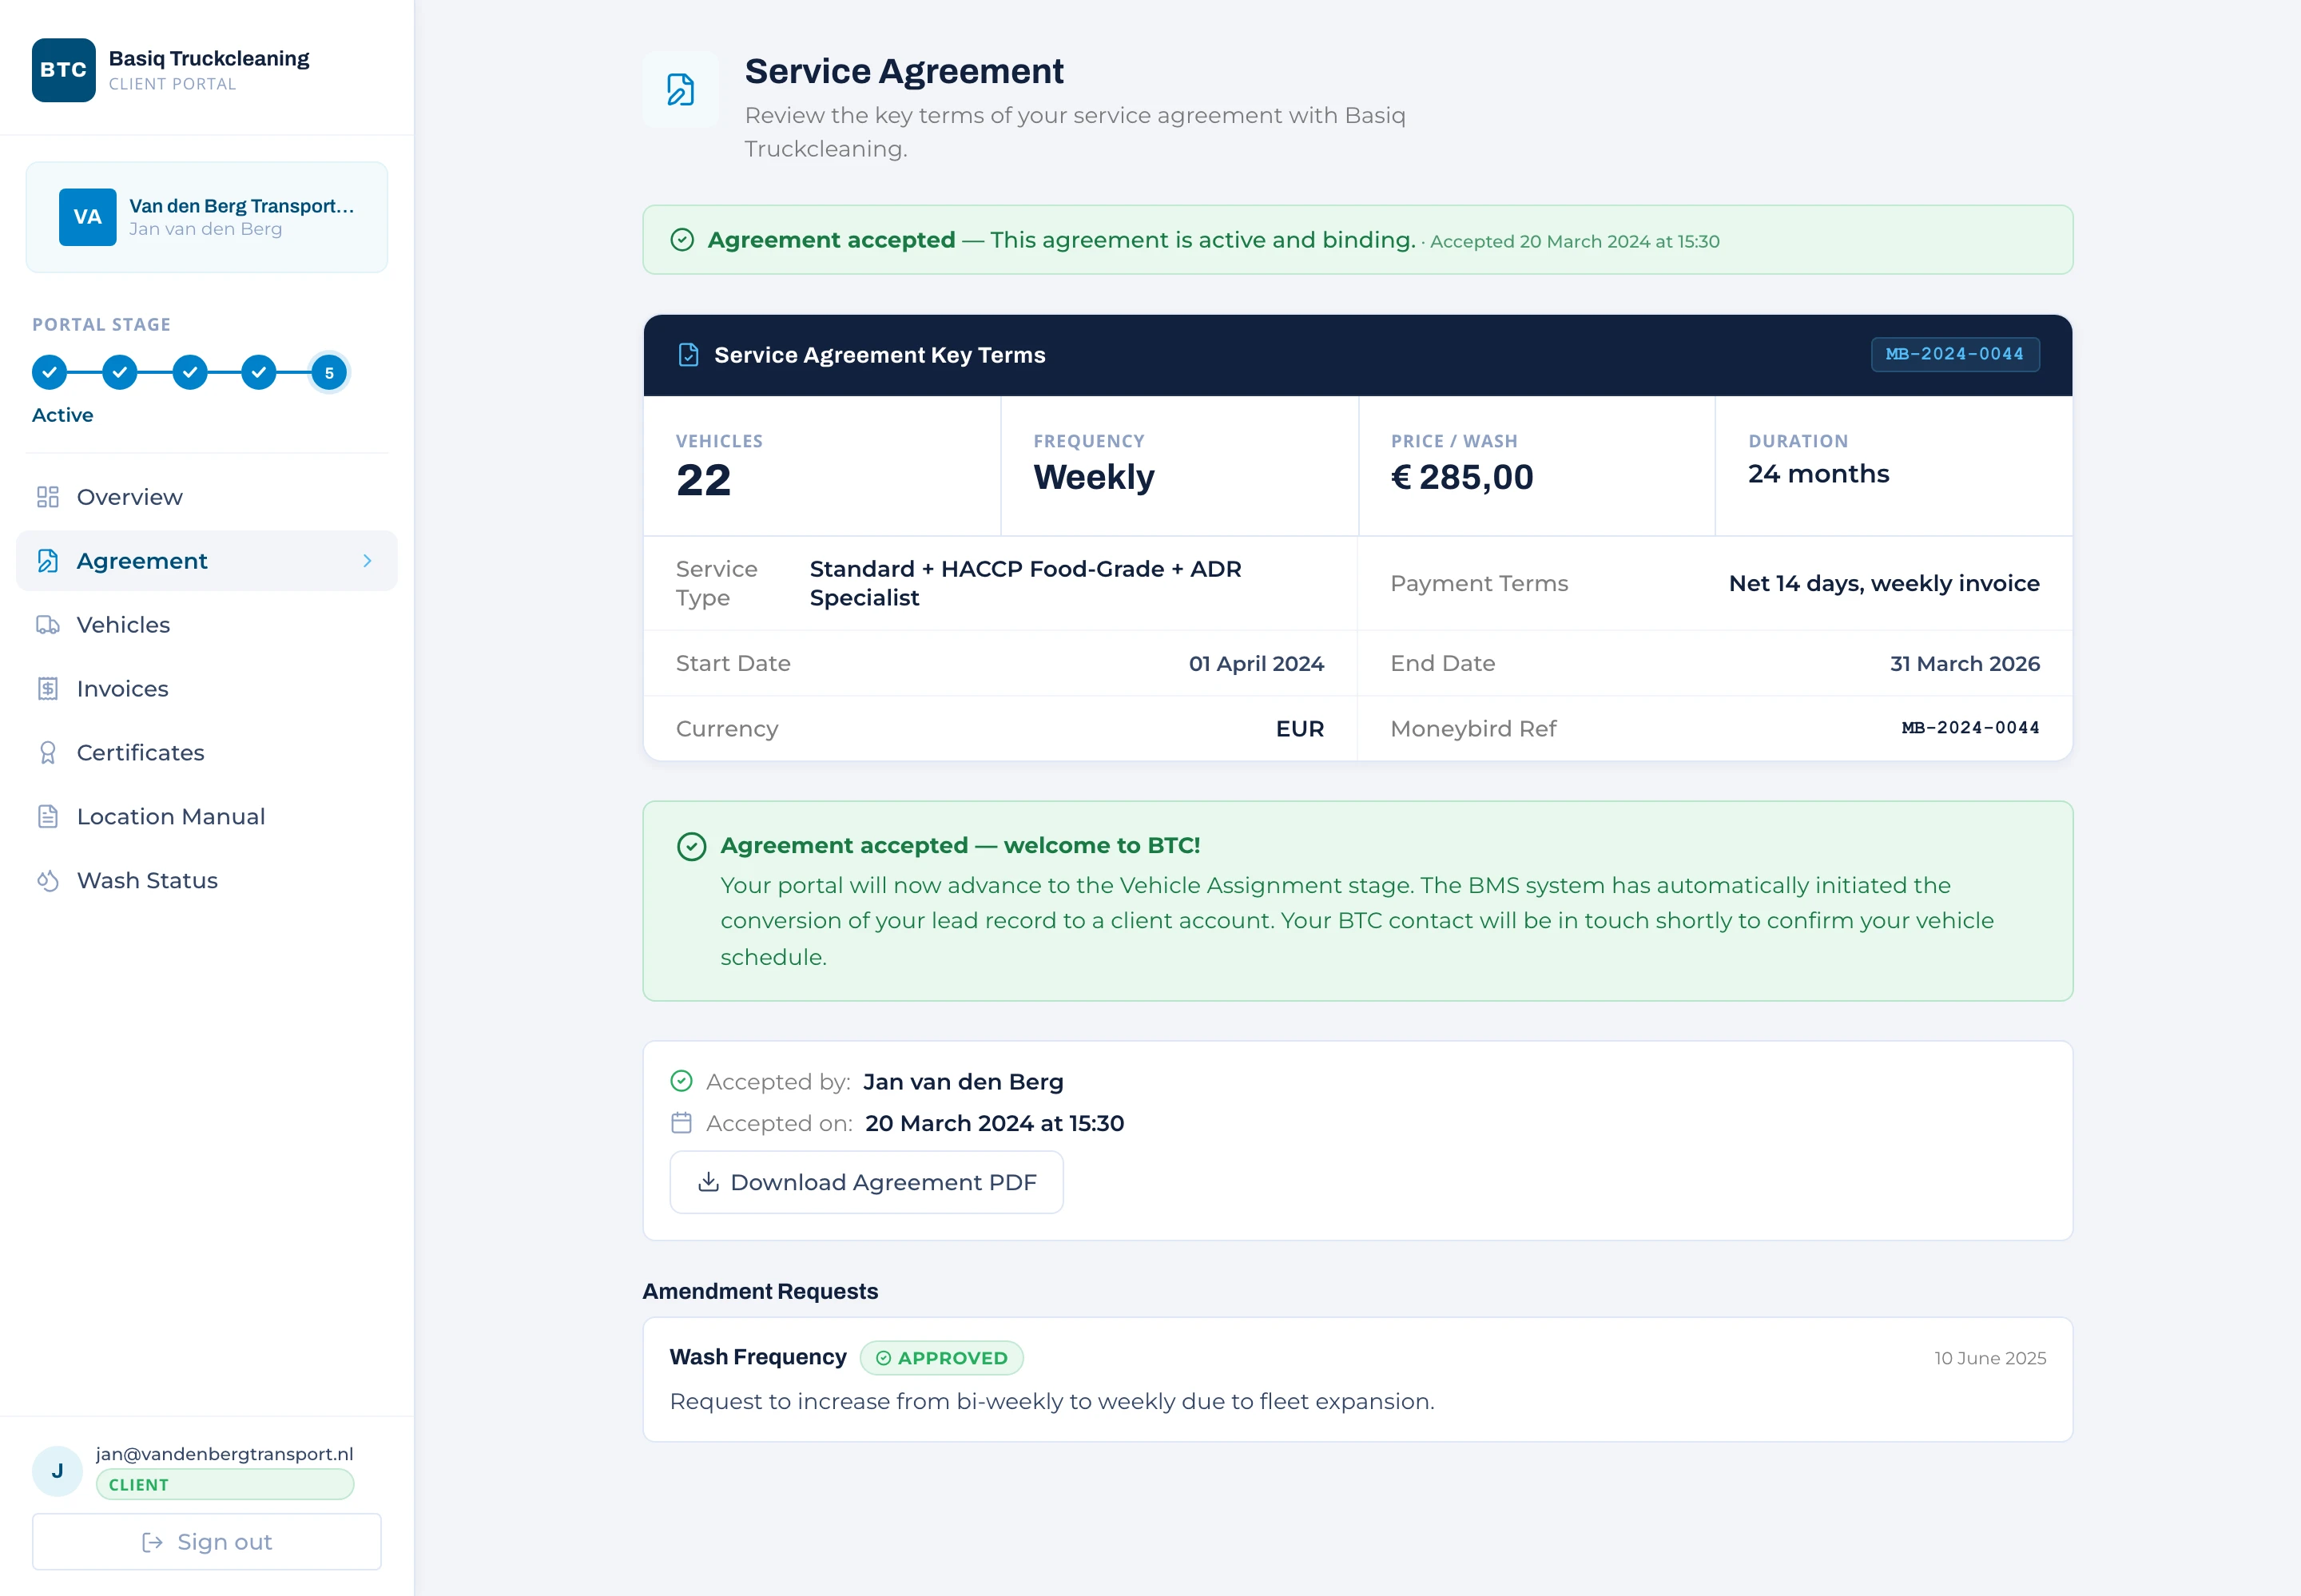This screenshot has width=2301, height=1596.
Task: Click the Overview grid icon
Action: [48, 497]
